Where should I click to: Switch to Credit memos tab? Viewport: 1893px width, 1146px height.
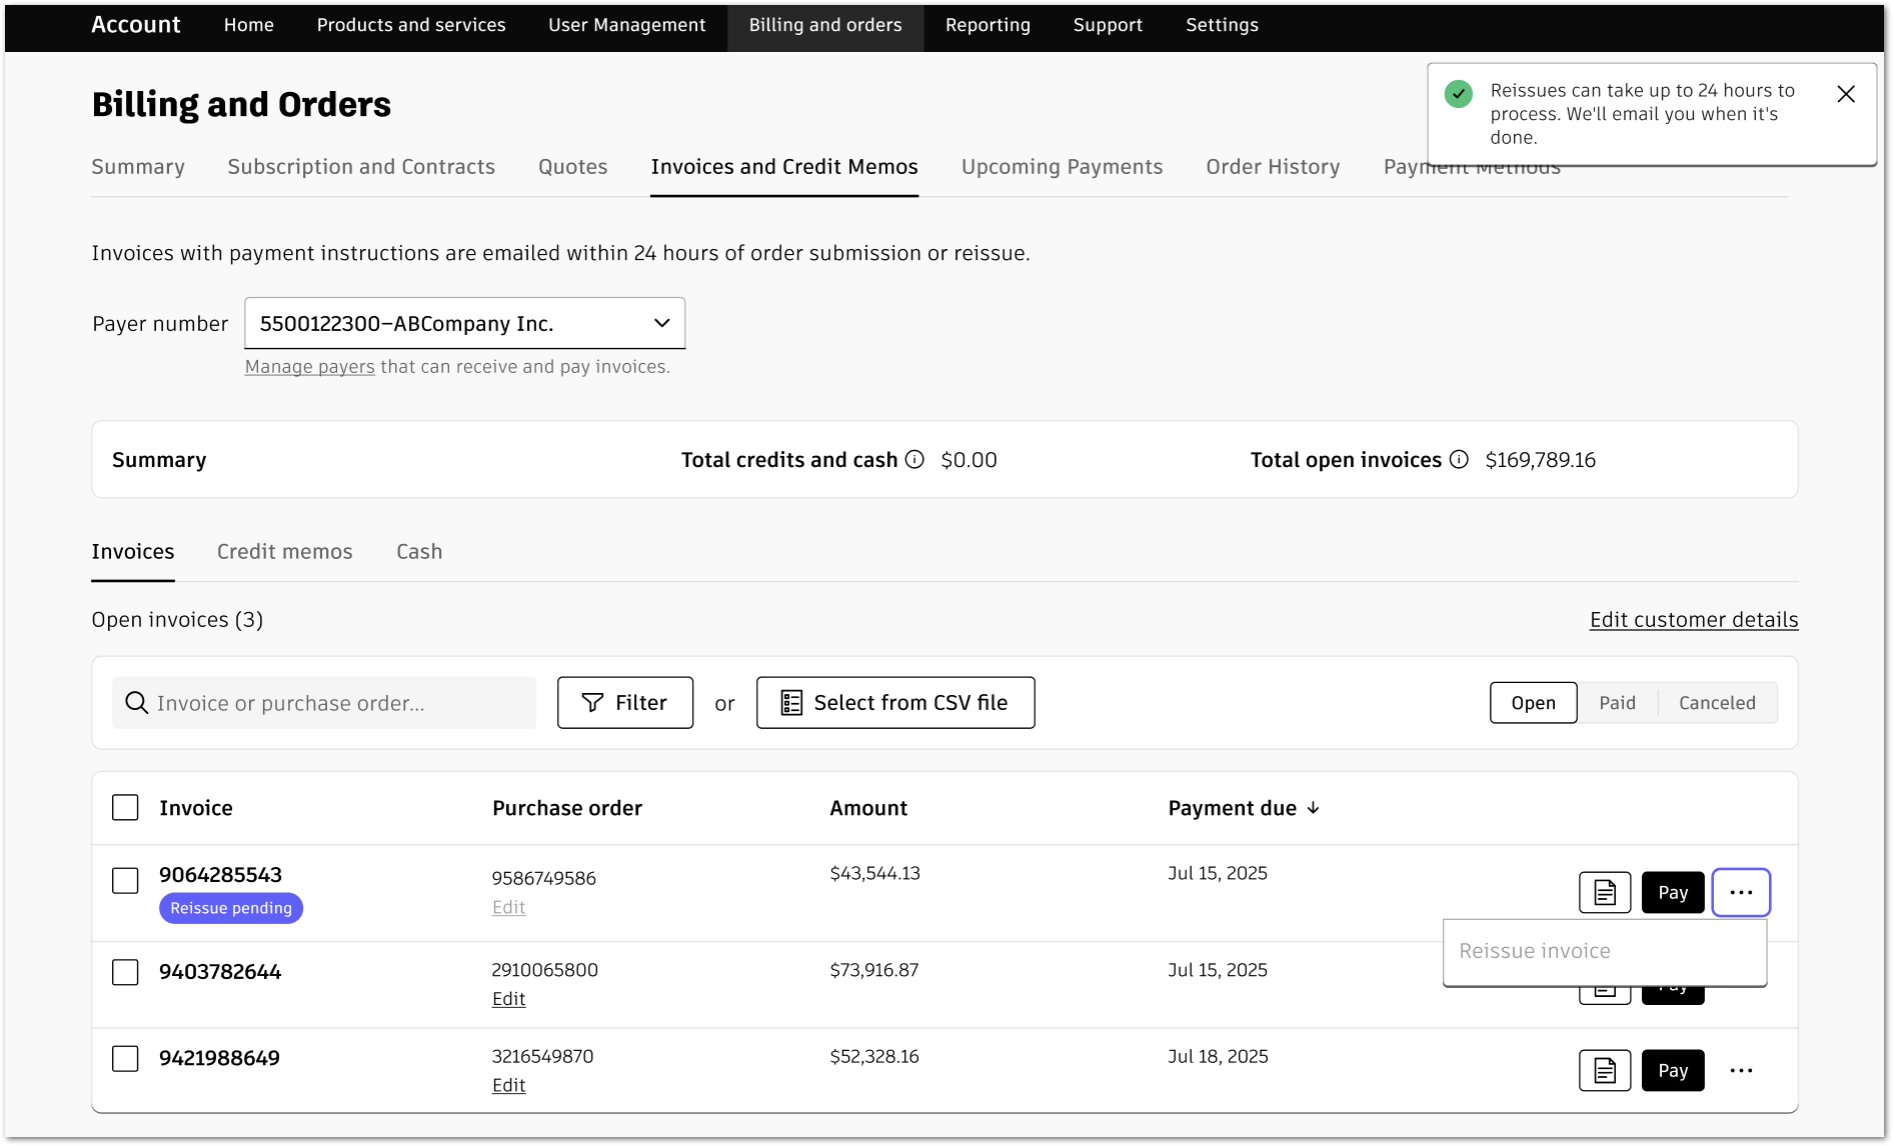(284, 551)
